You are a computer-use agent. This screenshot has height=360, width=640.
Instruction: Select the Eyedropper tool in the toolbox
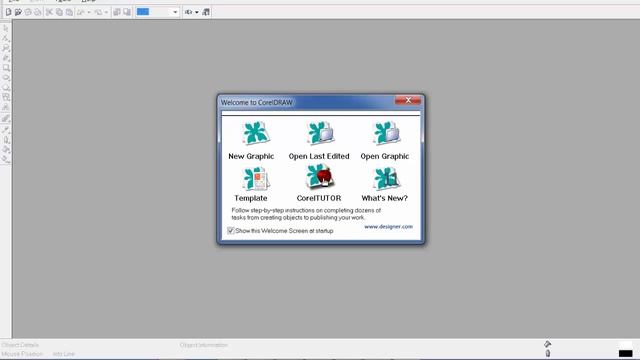tap(6, 130)
